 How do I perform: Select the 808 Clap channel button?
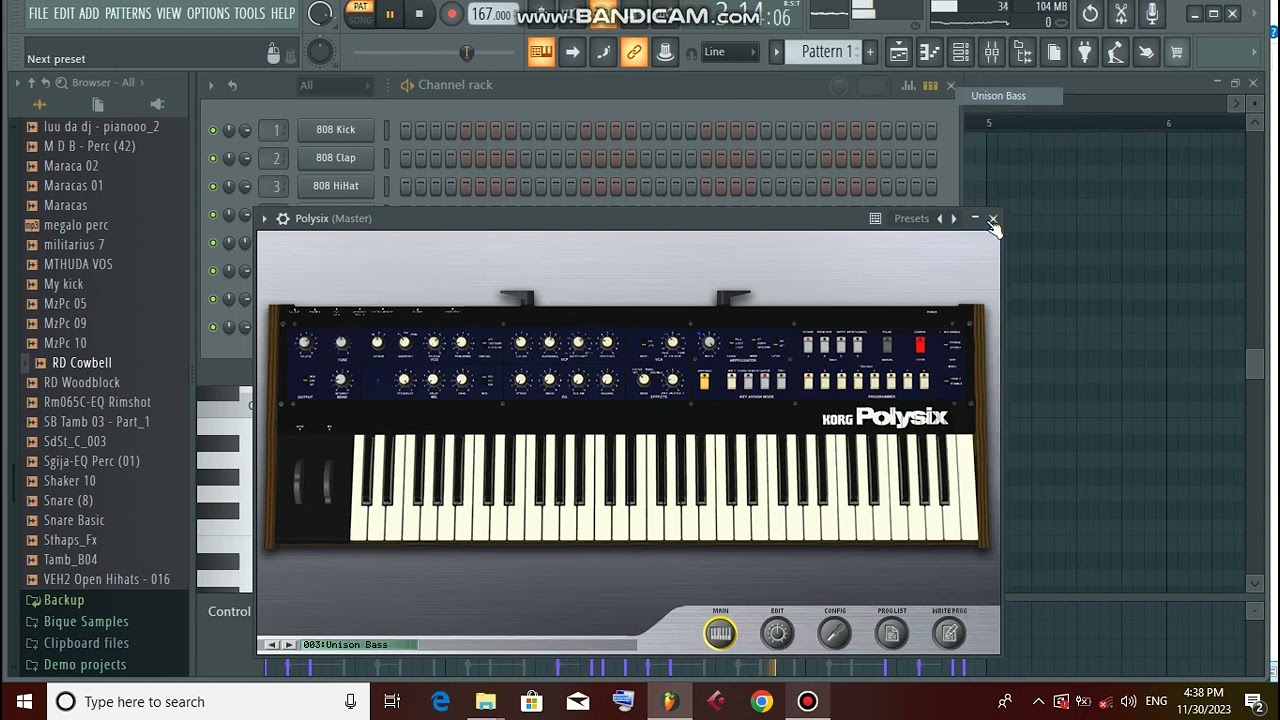(x=336, y=158)
